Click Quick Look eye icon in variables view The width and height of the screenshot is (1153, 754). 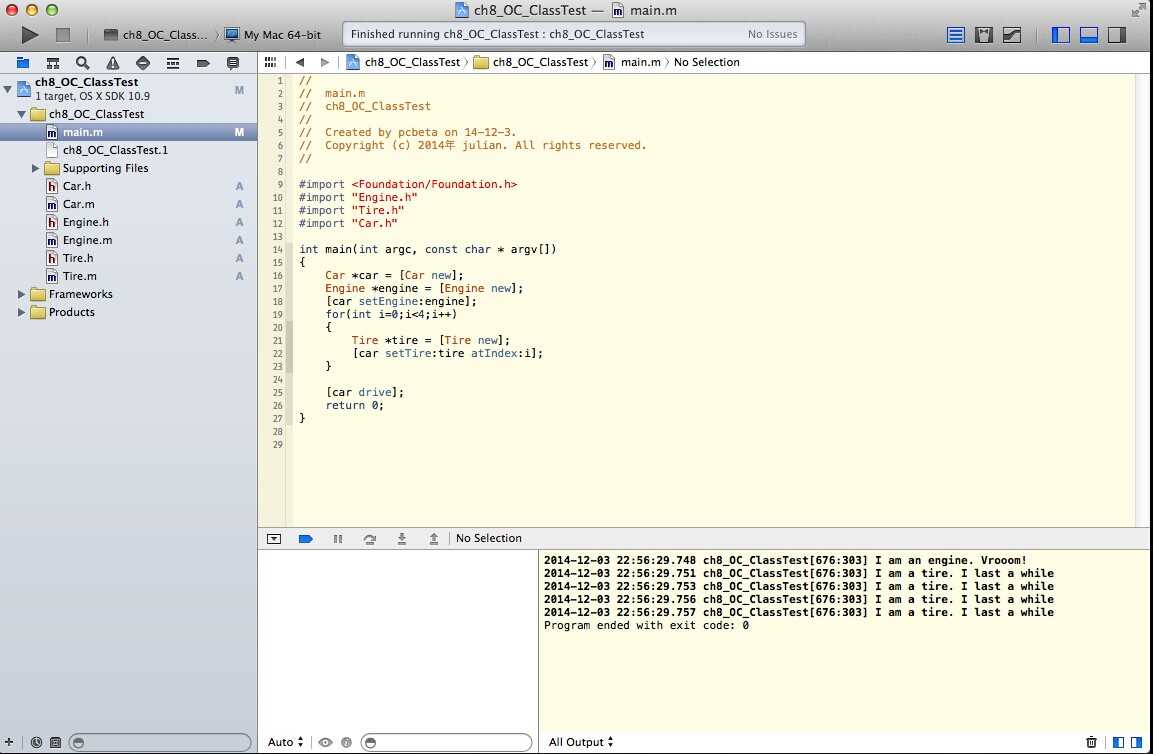[325, 742]
